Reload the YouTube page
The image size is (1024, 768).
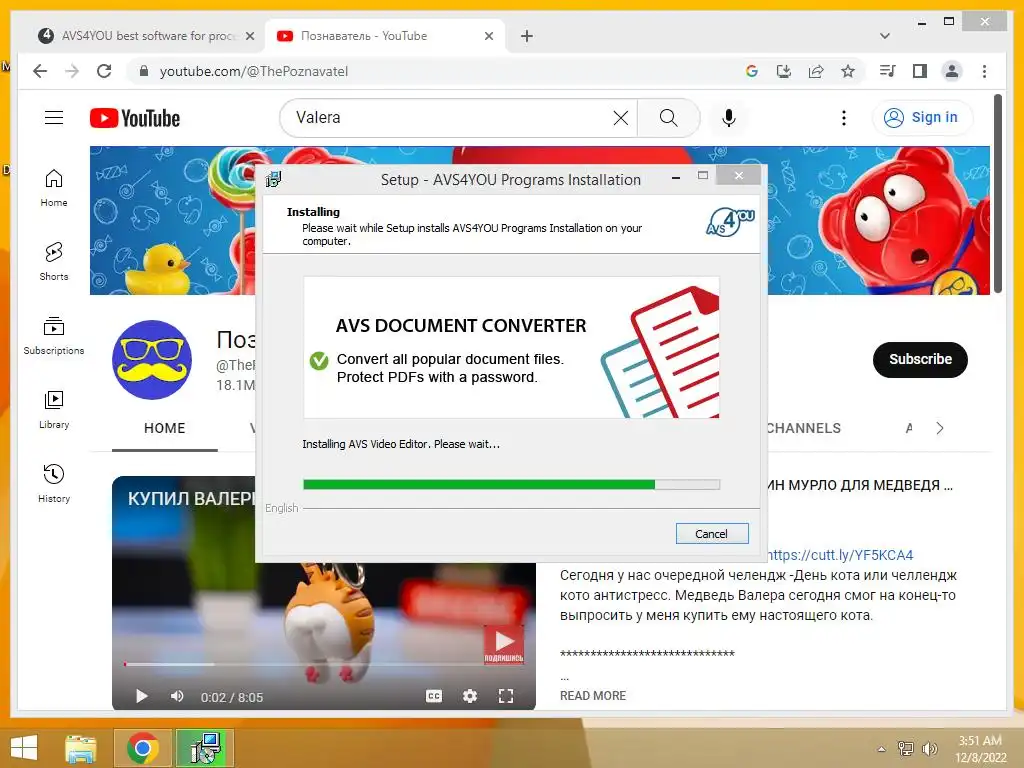pyautogui.click(x=104, y=71)
